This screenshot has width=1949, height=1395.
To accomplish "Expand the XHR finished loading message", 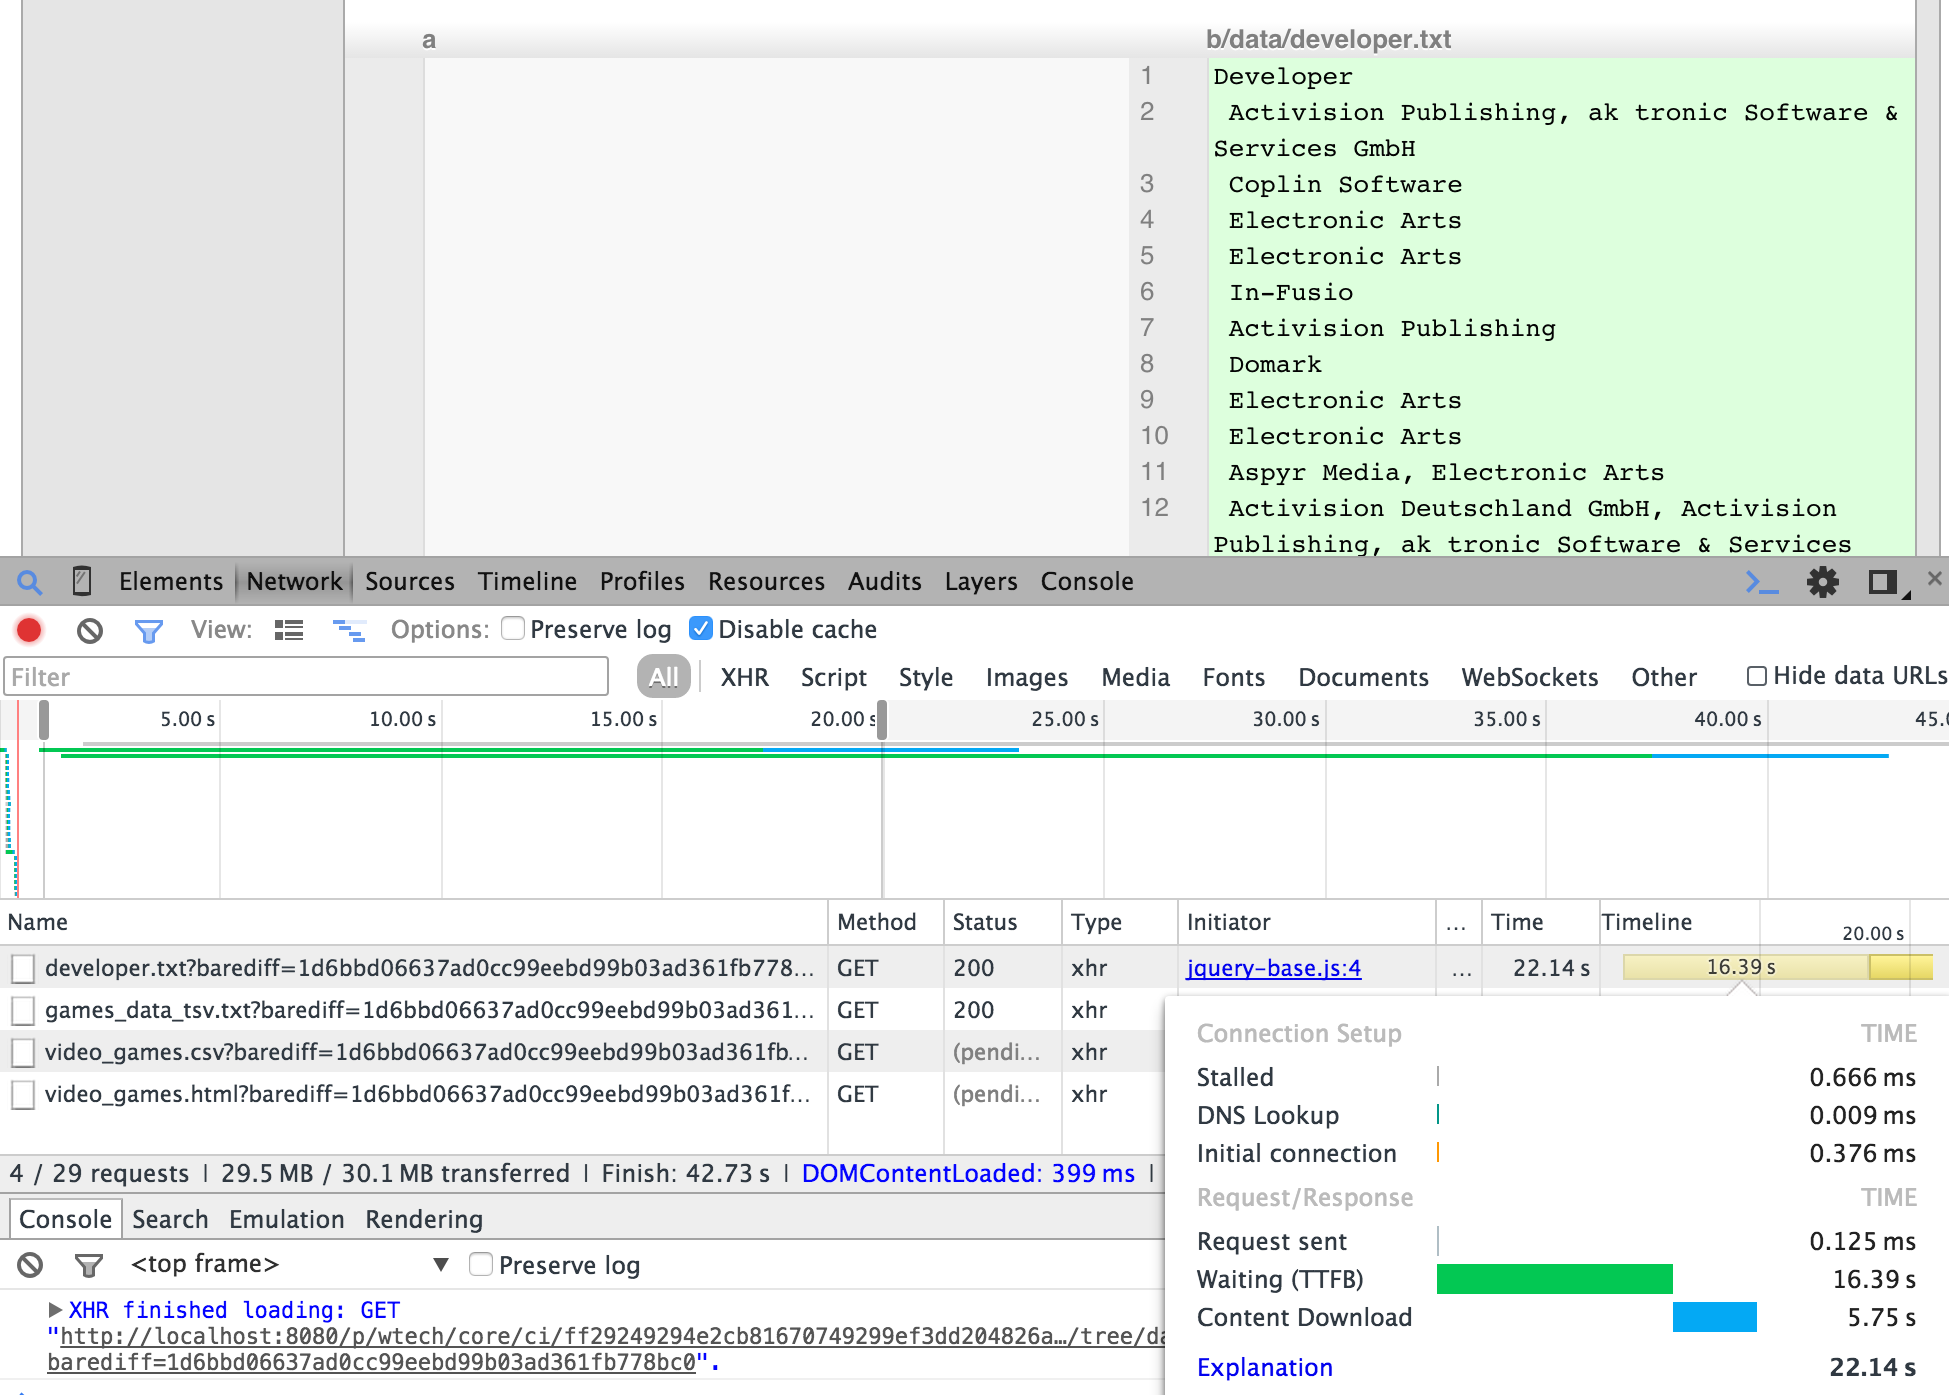I will coord(55,1309).
